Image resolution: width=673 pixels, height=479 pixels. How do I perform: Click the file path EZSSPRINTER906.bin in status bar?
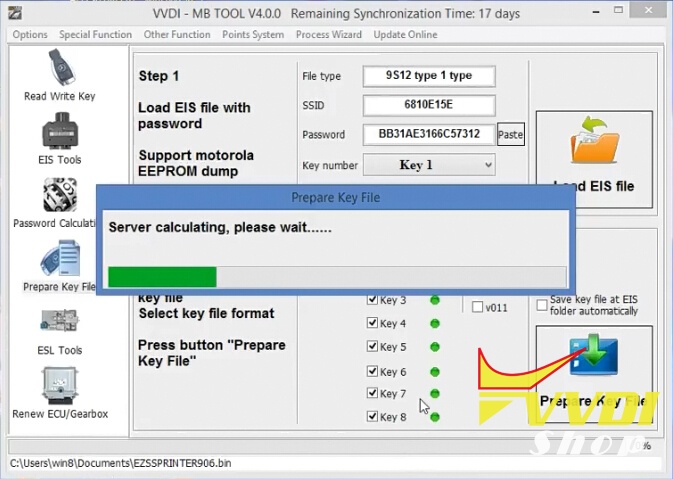[x=121, y=464]
